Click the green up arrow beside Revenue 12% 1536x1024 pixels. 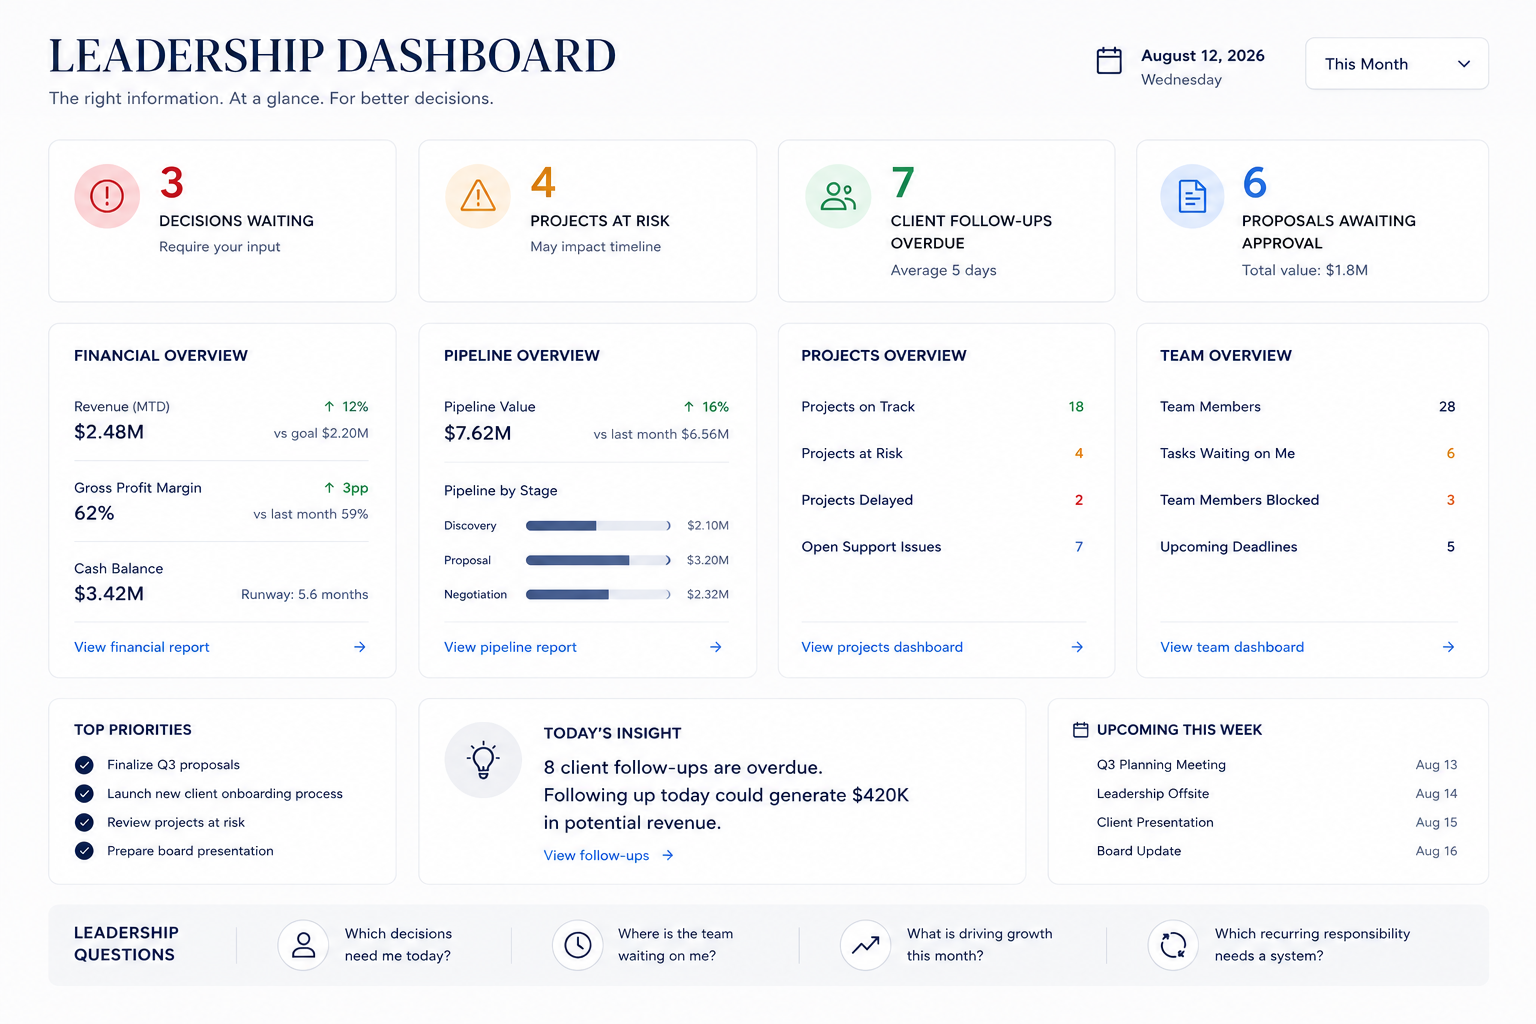tap(329, 407)
